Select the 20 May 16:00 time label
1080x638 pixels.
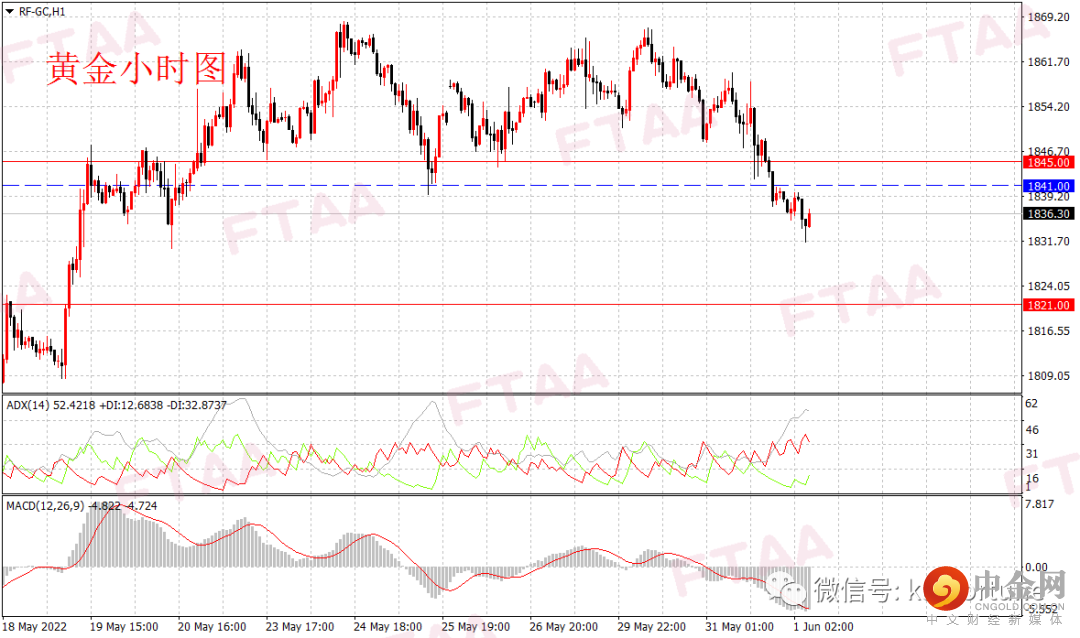211,627
